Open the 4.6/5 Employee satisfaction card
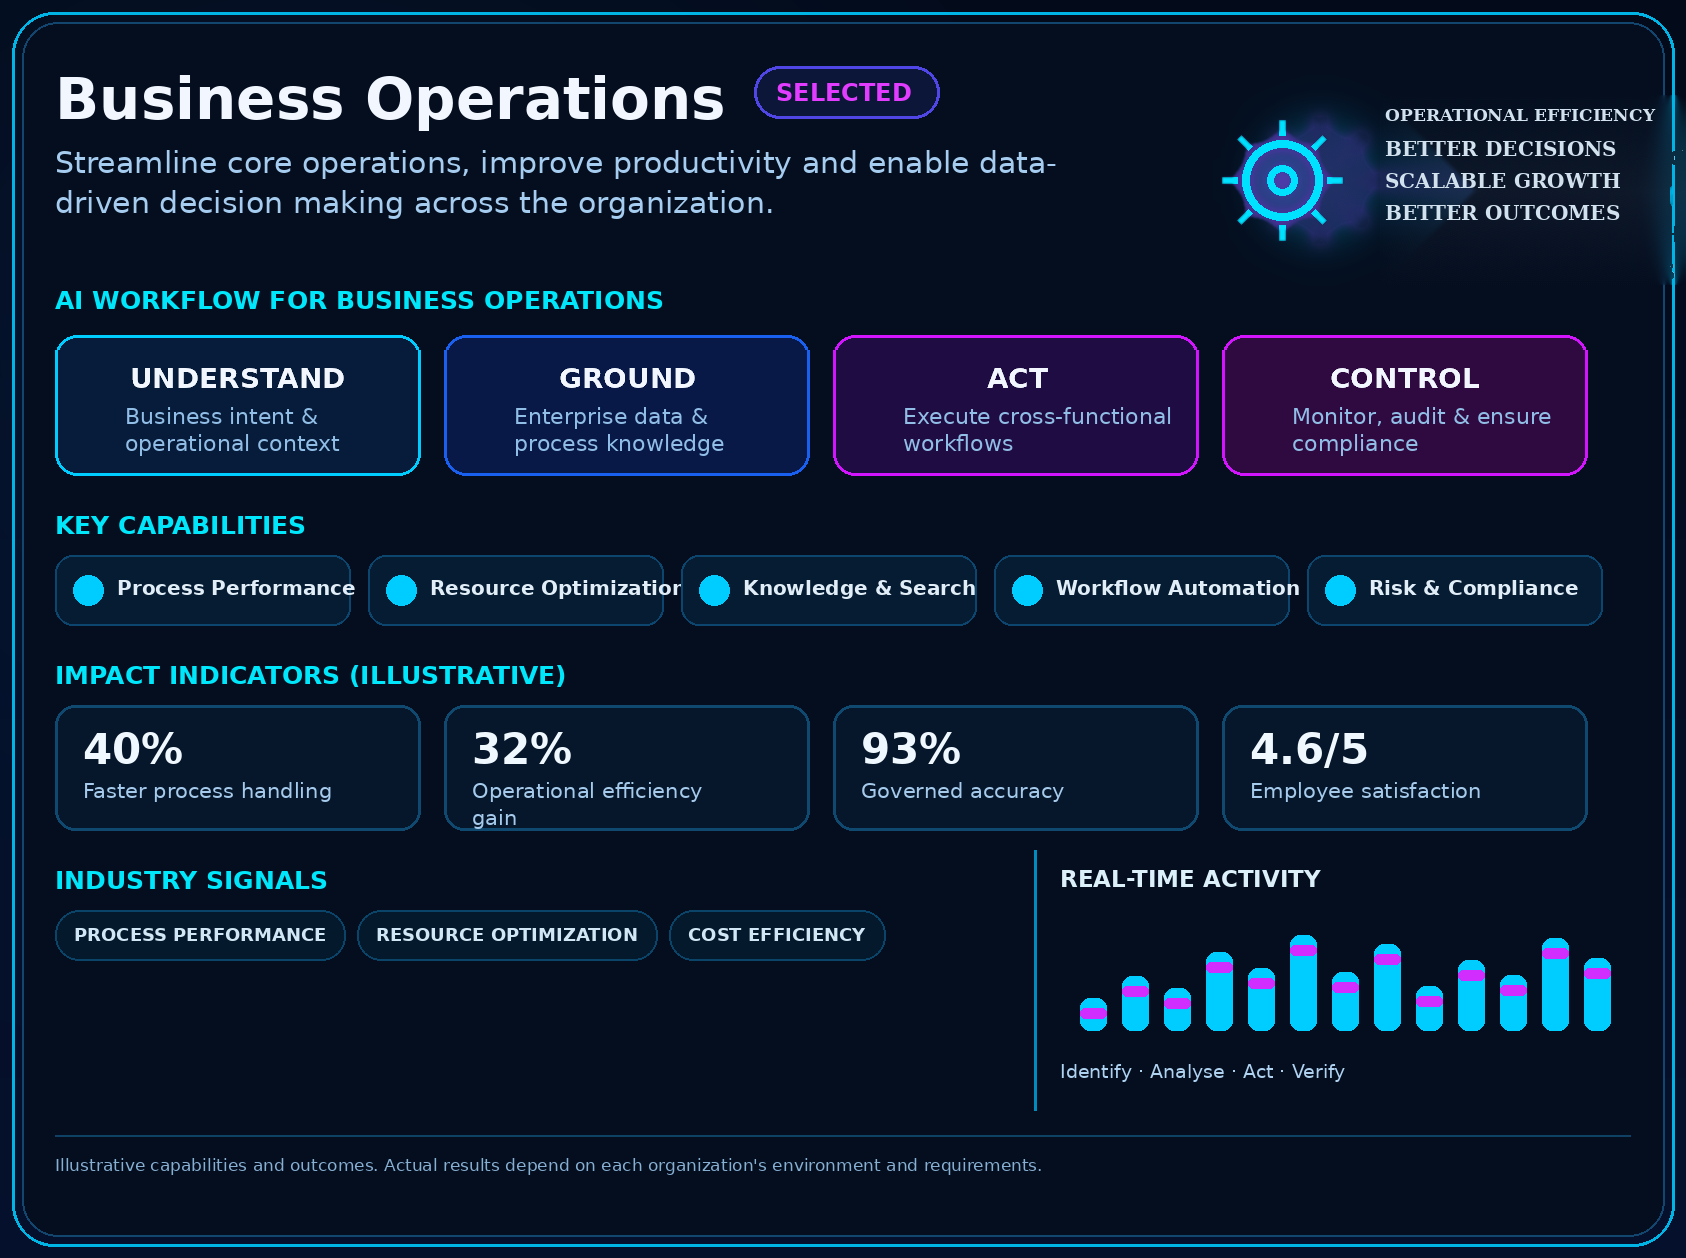The width and height of the screenshot is (1686, 1258). tap(1405, 768)
